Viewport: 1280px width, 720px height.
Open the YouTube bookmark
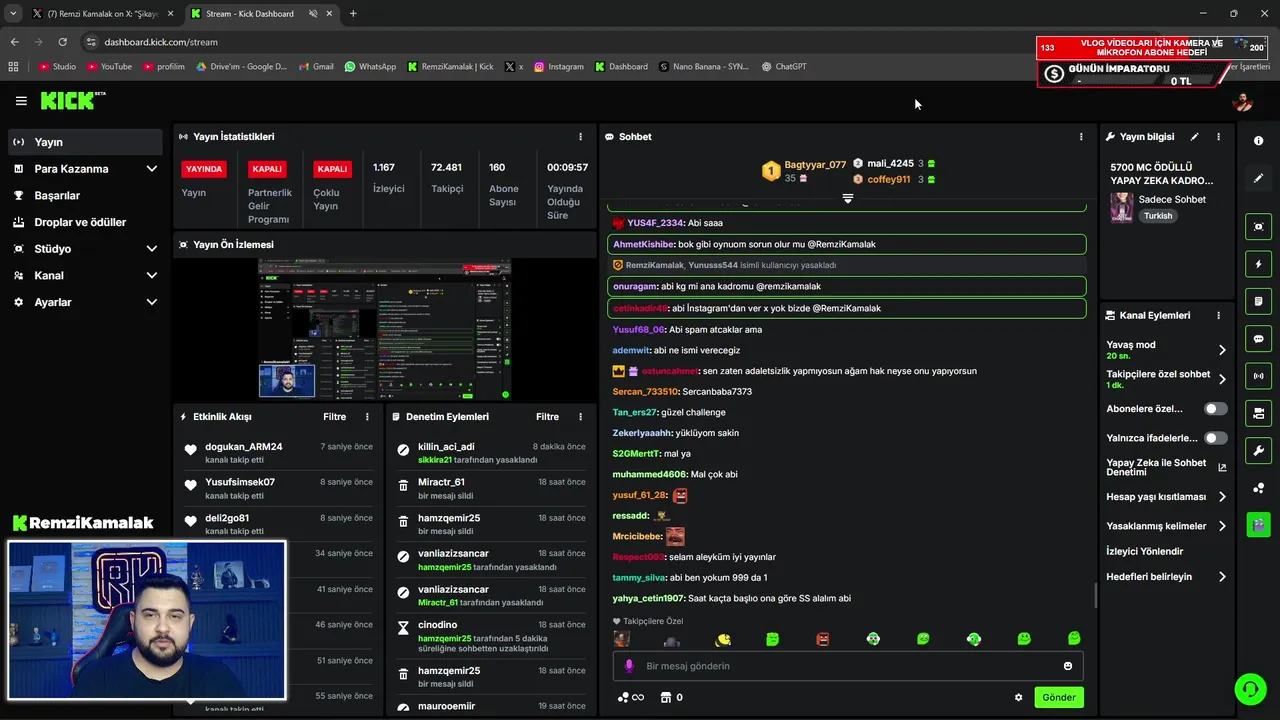[109, 67]
